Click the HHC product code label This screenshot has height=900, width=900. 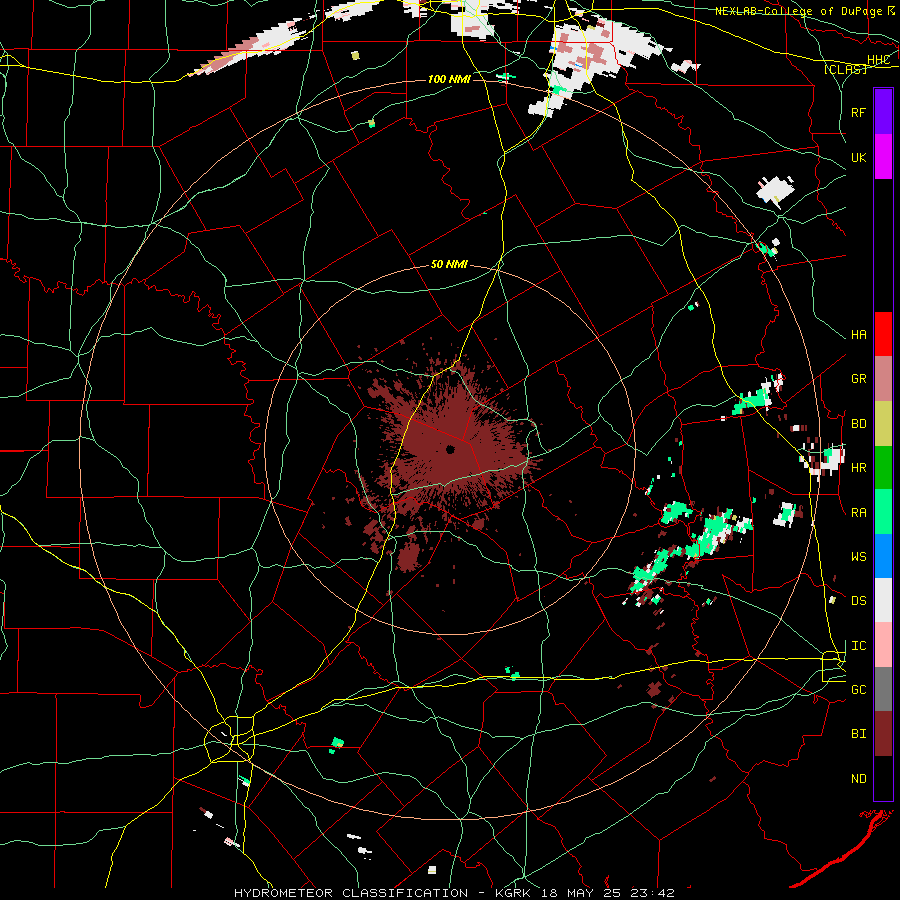[x=878, y=60]
